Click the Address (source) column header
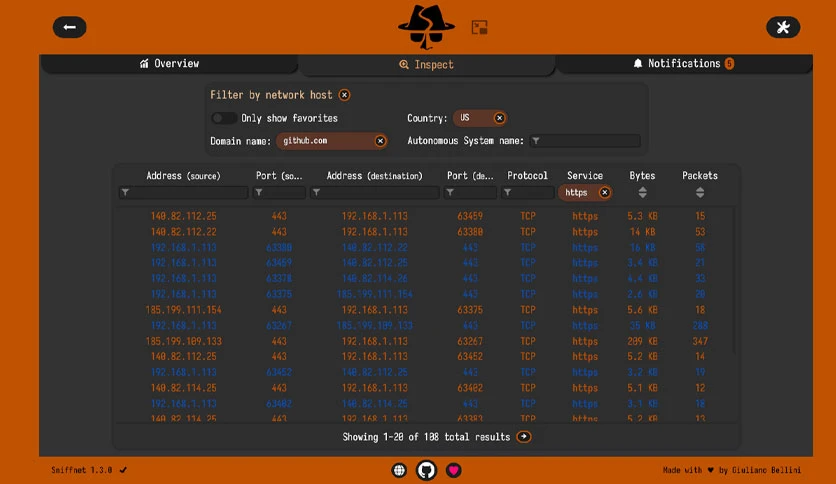This screenshot has height=484, width=836. pos(183,176)
